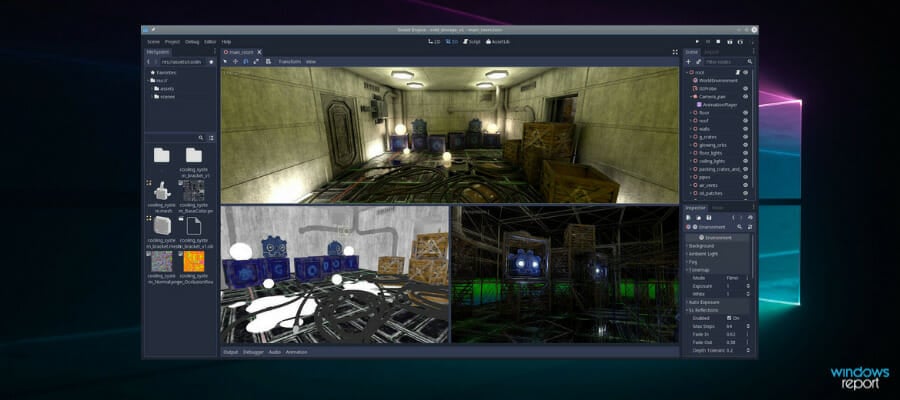This screenshot has height=400, width=900.
Task: Open the script attached to root node
Action: pyautogui.click(x=738, y=73)
